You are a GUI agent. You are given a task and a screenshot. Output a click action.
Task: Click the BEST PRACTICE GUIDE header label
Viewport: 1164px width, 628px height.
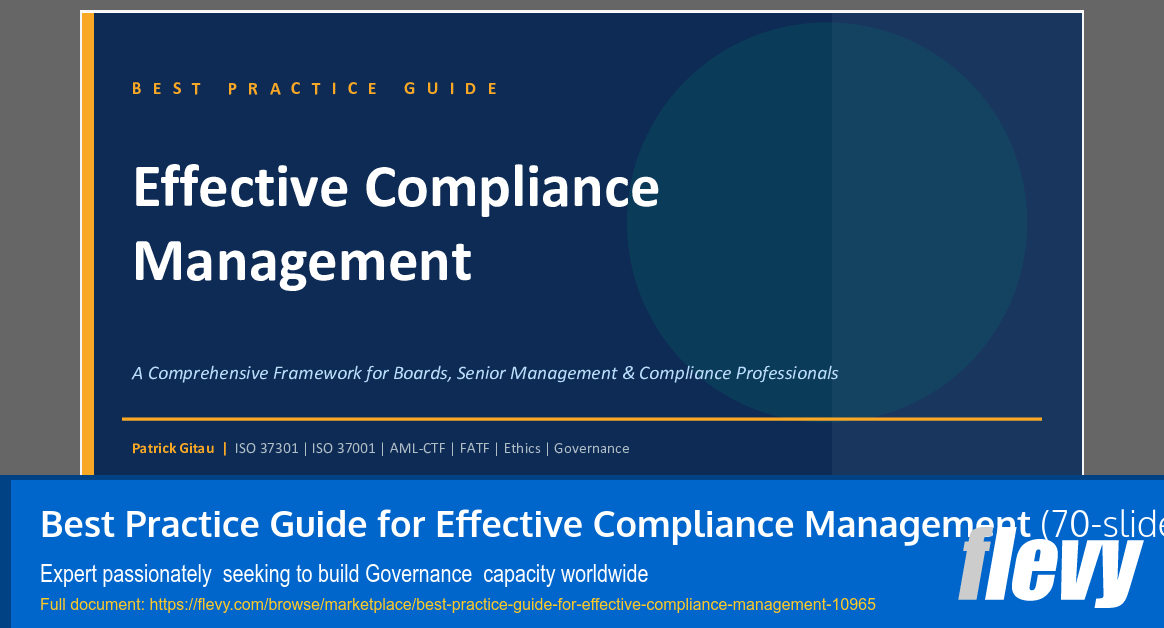(315, 88)
